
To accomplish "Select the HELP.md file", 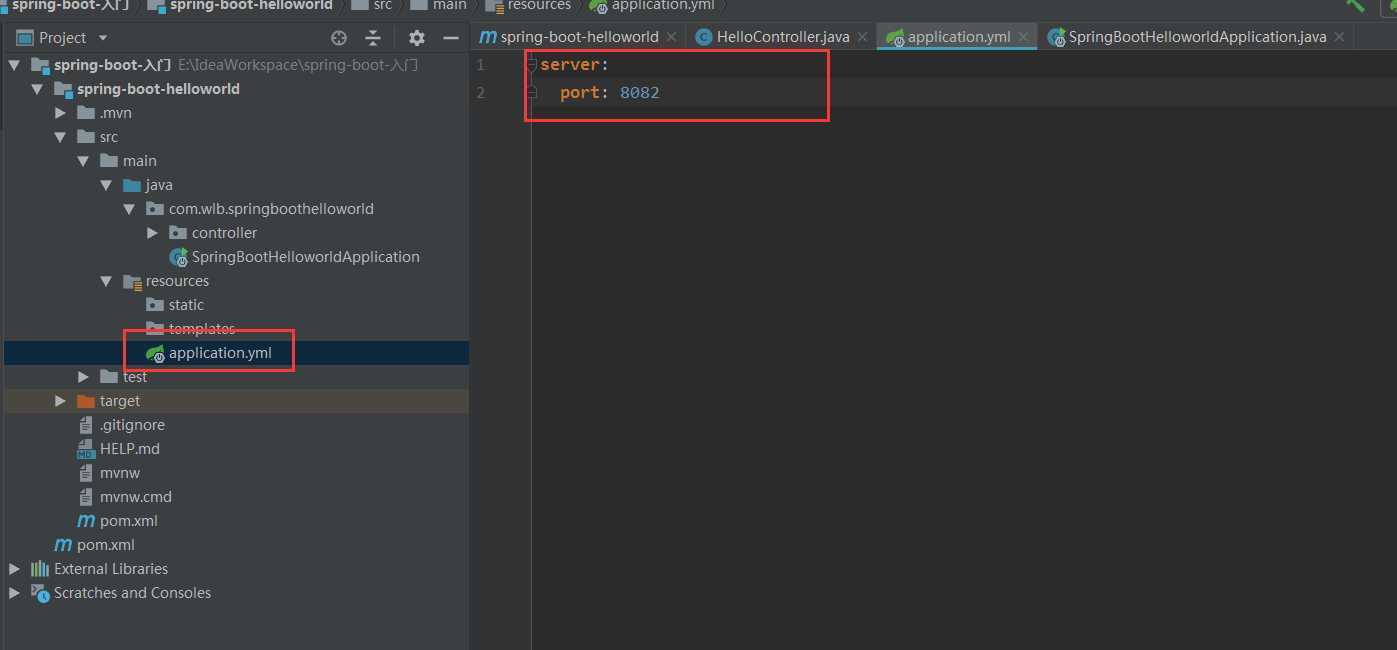I will 130,449.
